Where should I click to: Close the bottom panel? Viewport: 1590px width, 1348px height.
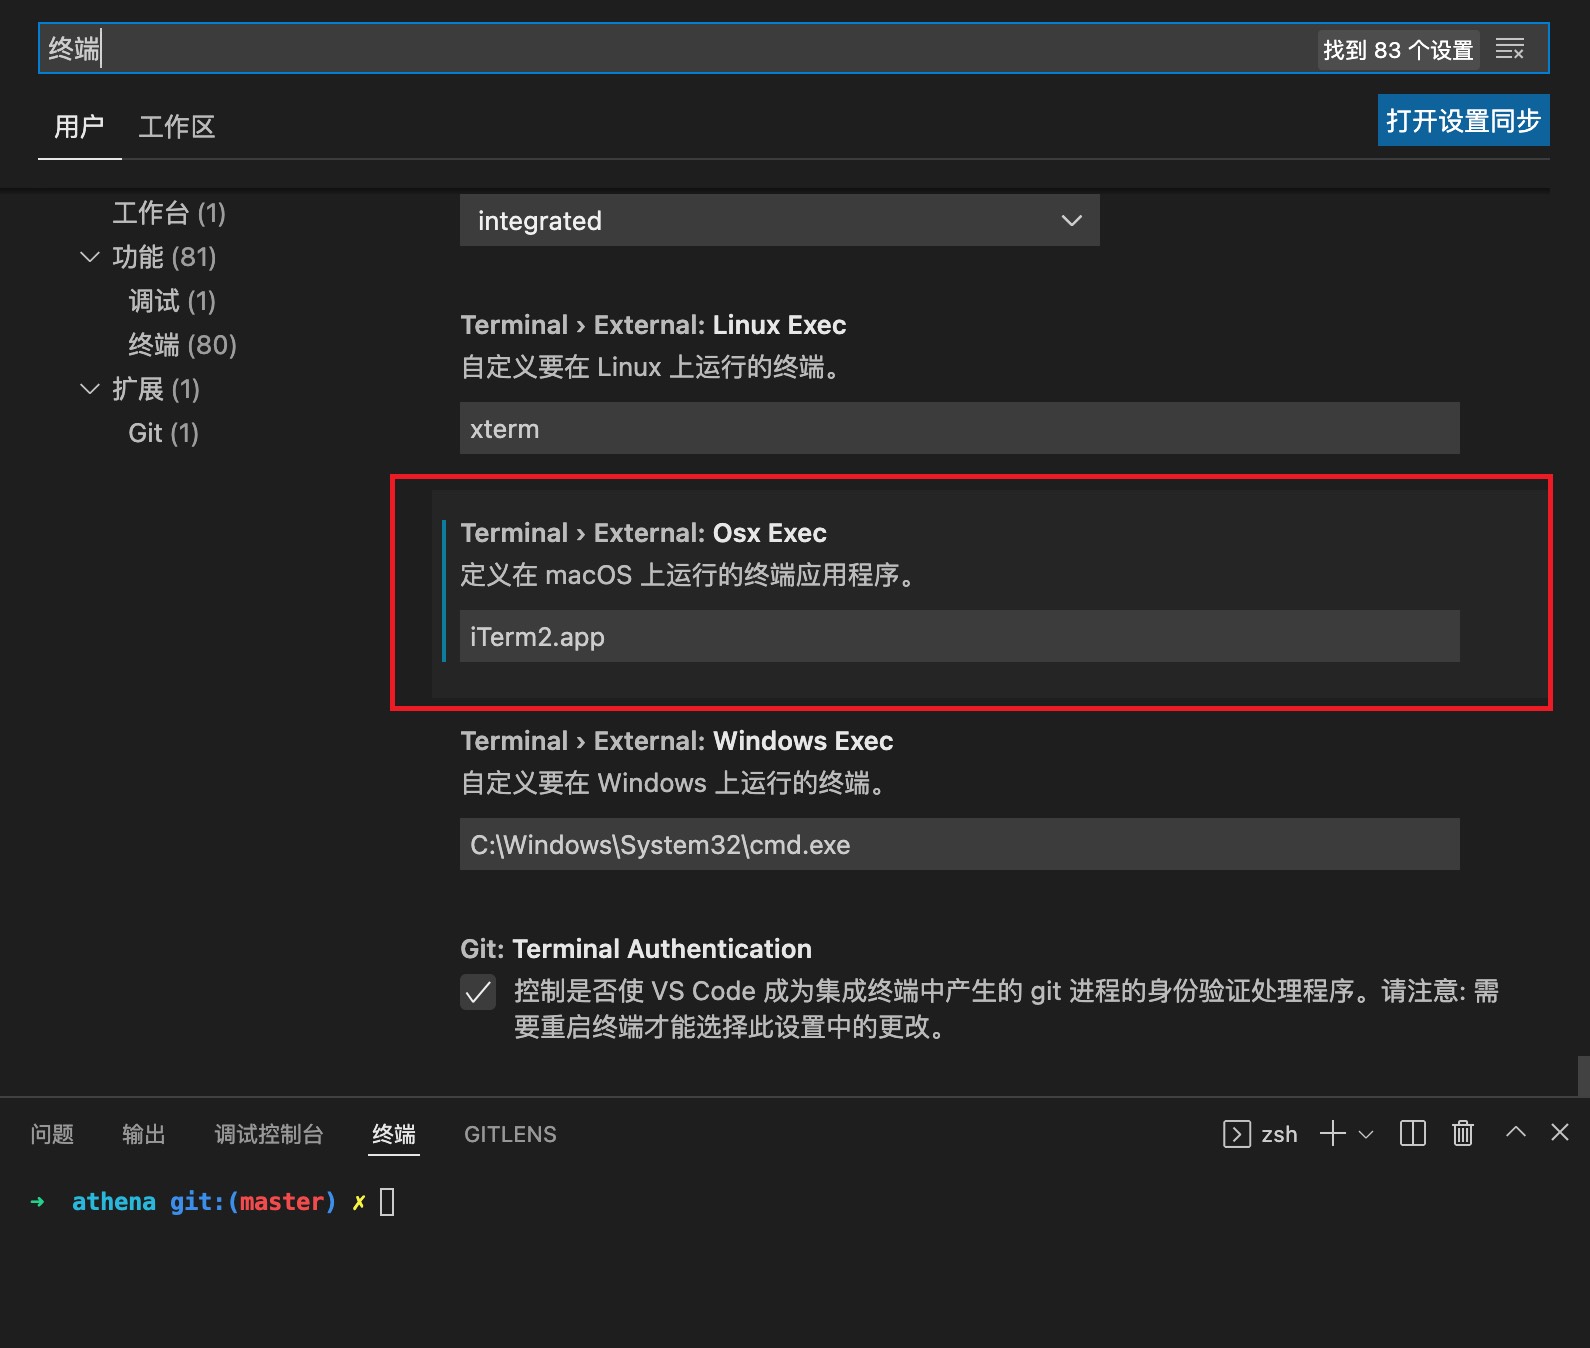(x=1560, y=1132)
